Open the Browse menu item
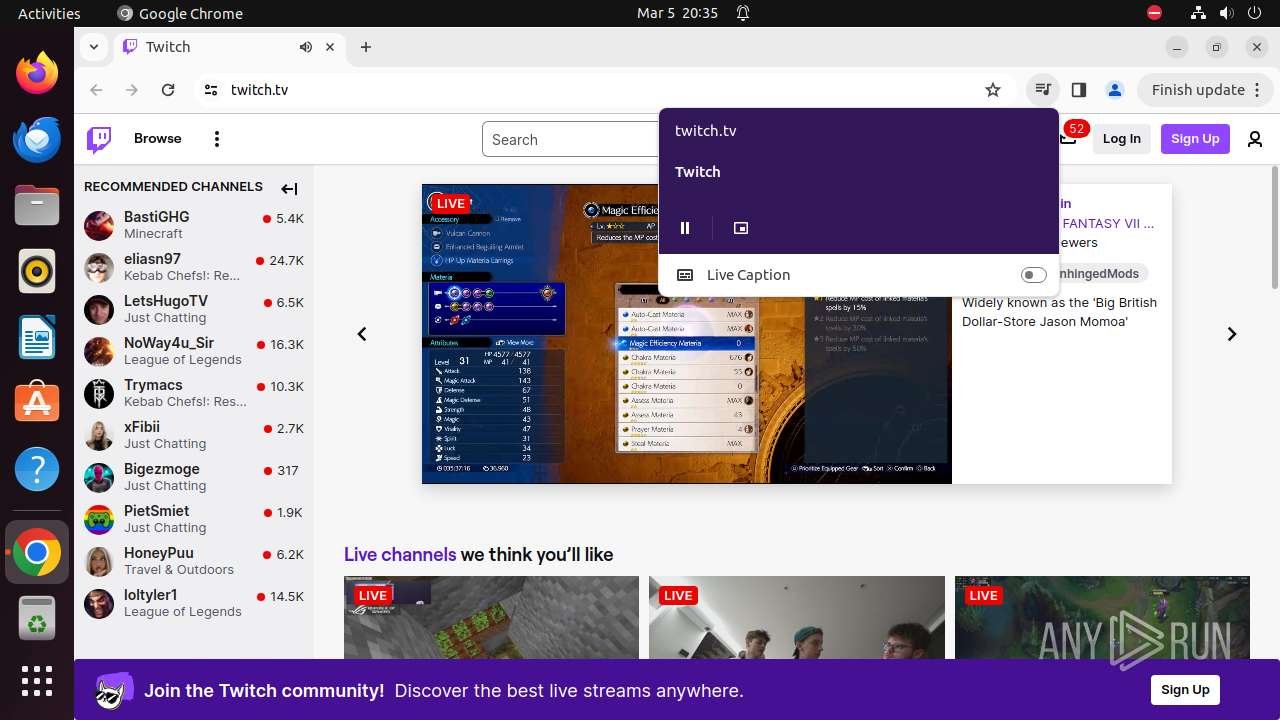Viewport: 1280px width, 720px height. pyautogui.click(x=158, y=139)
